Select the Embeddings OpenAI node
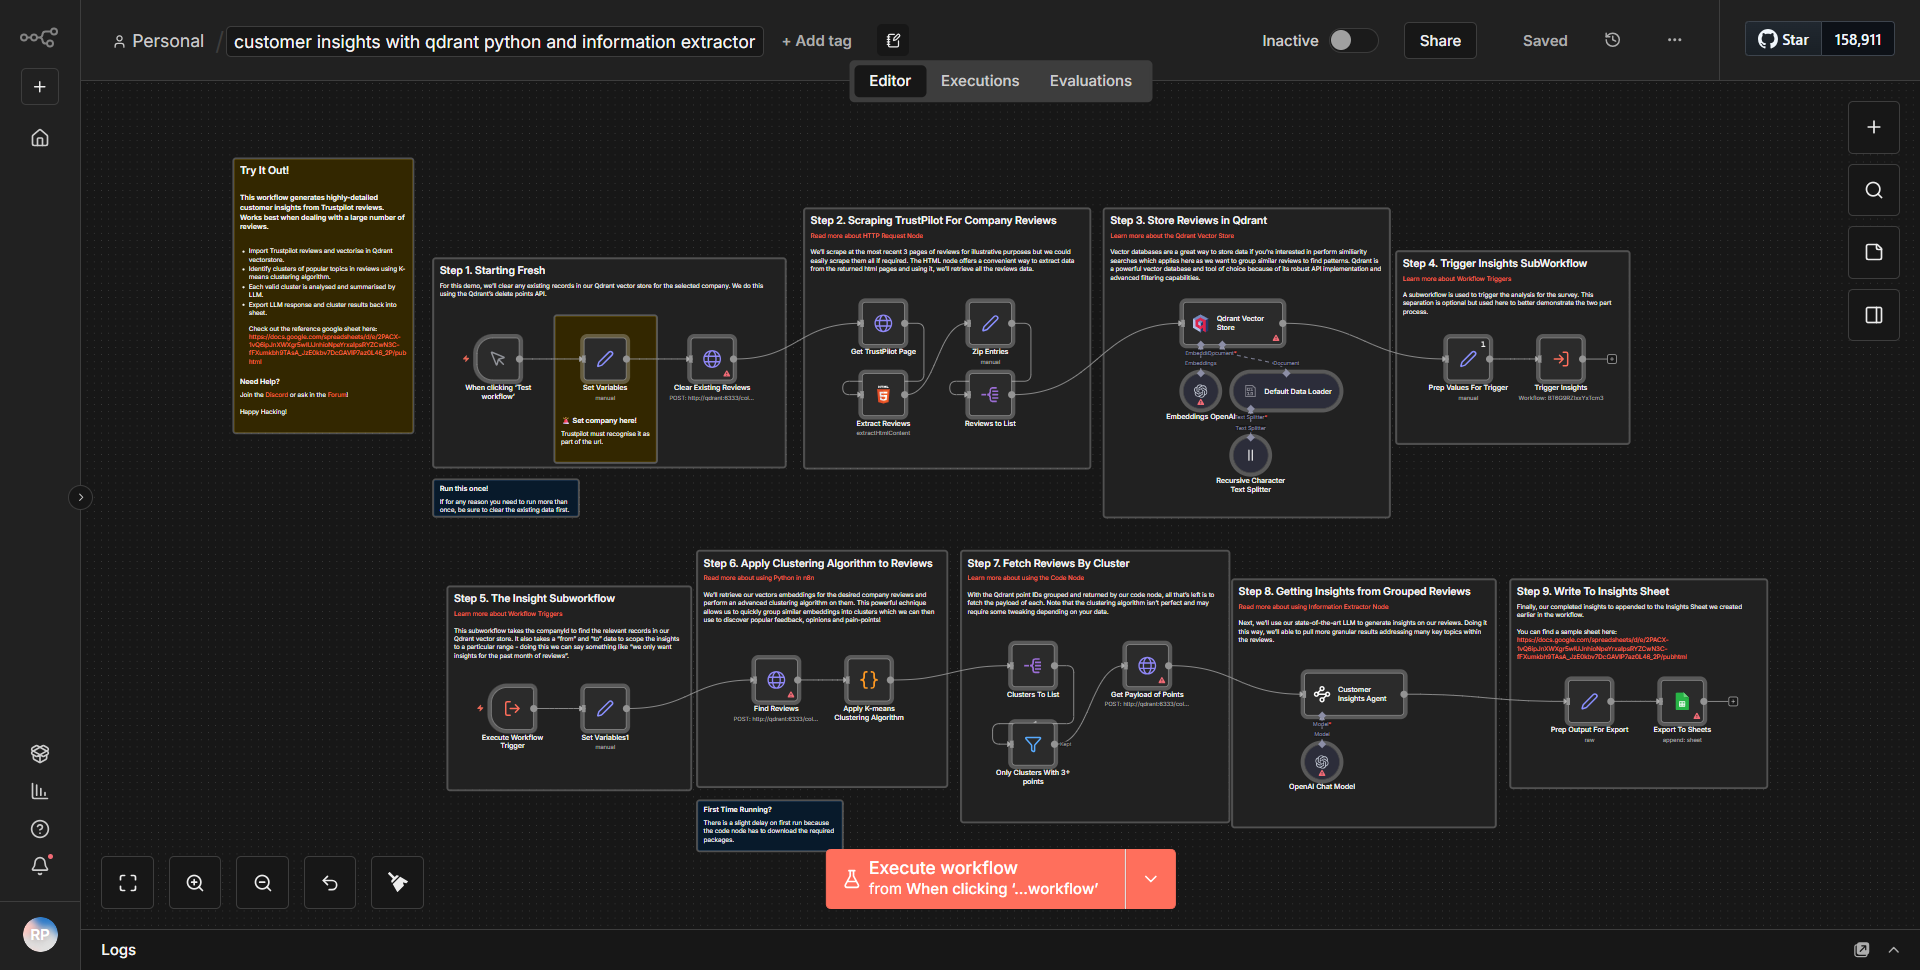The width and height of the screenshot is (1920, 970). [1200, 391]
